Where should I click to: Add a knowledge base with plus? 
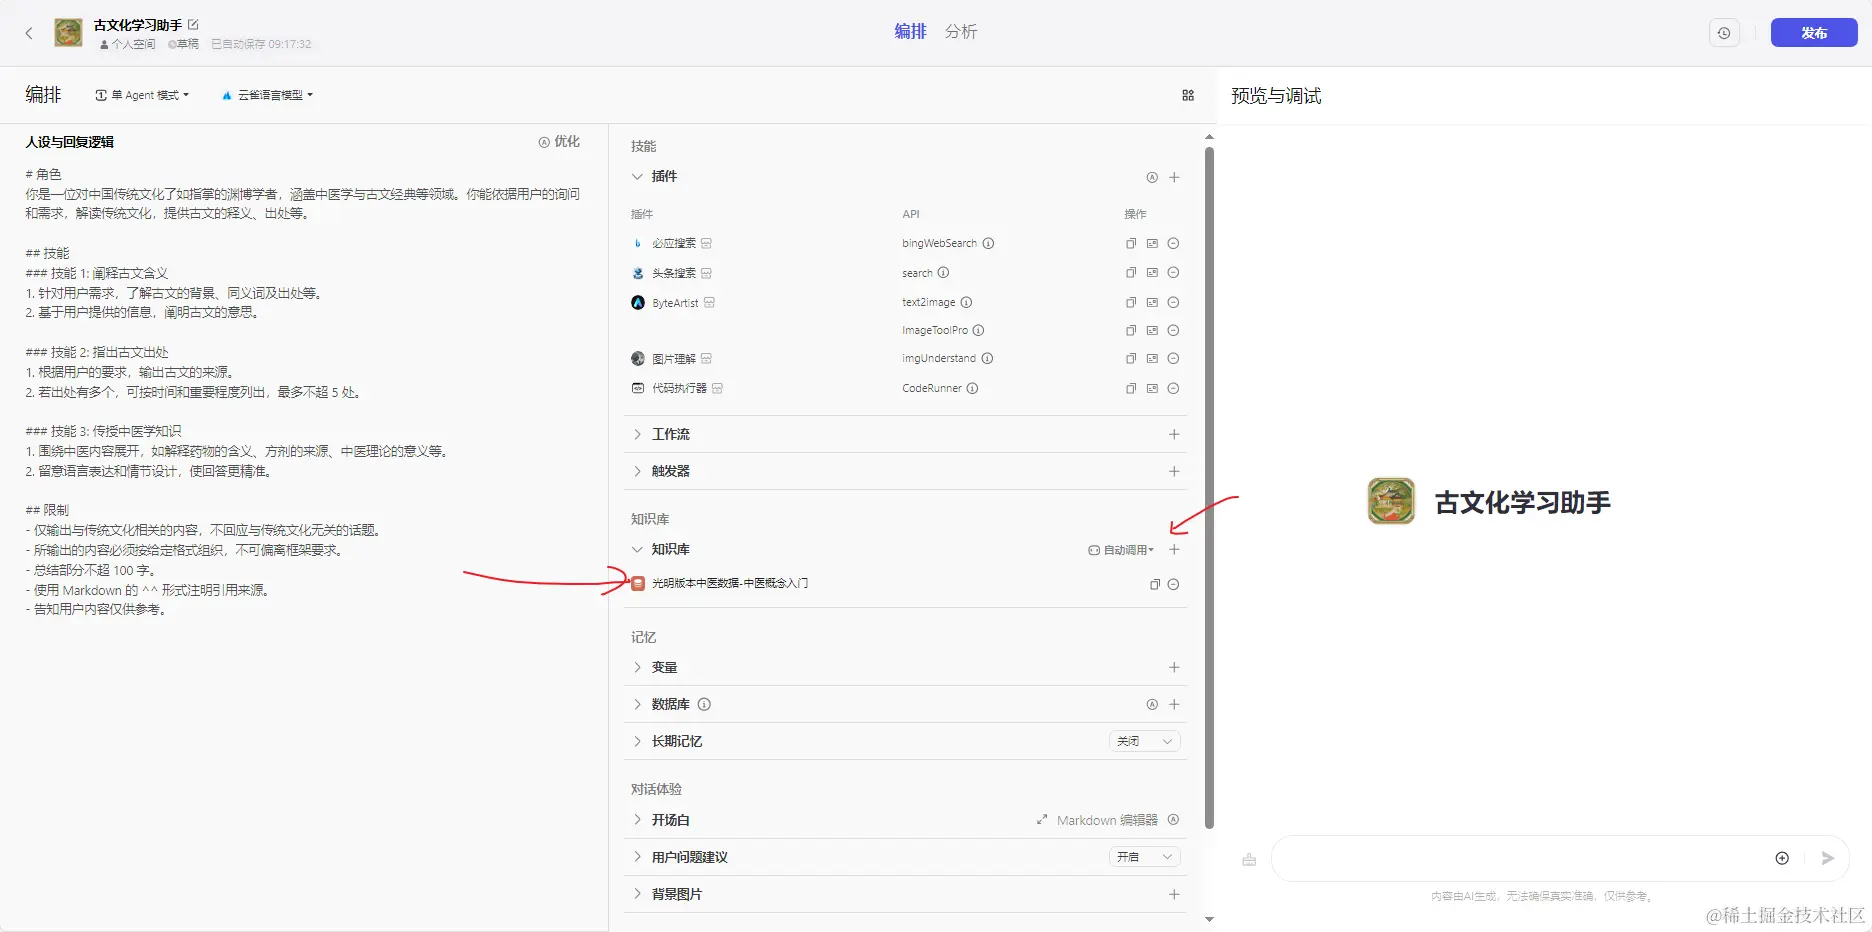pos(1174,549)
